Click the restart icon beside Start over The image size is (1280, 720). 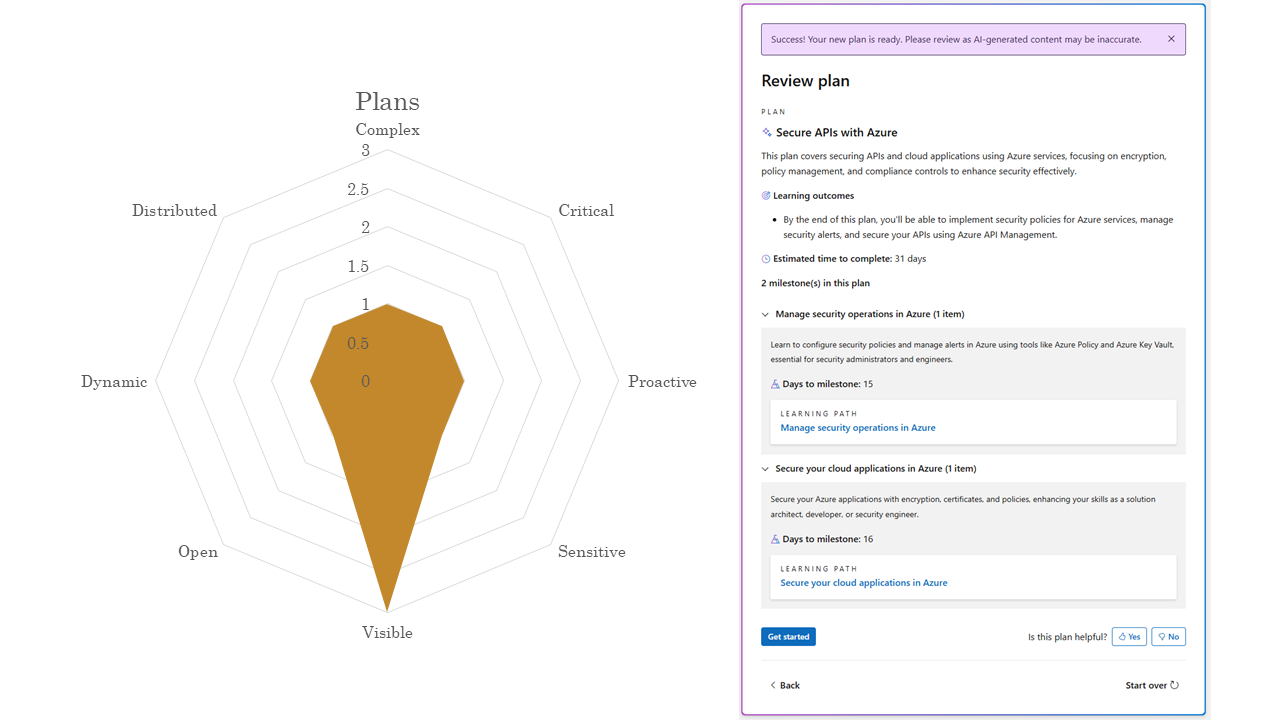point(1174,685)
